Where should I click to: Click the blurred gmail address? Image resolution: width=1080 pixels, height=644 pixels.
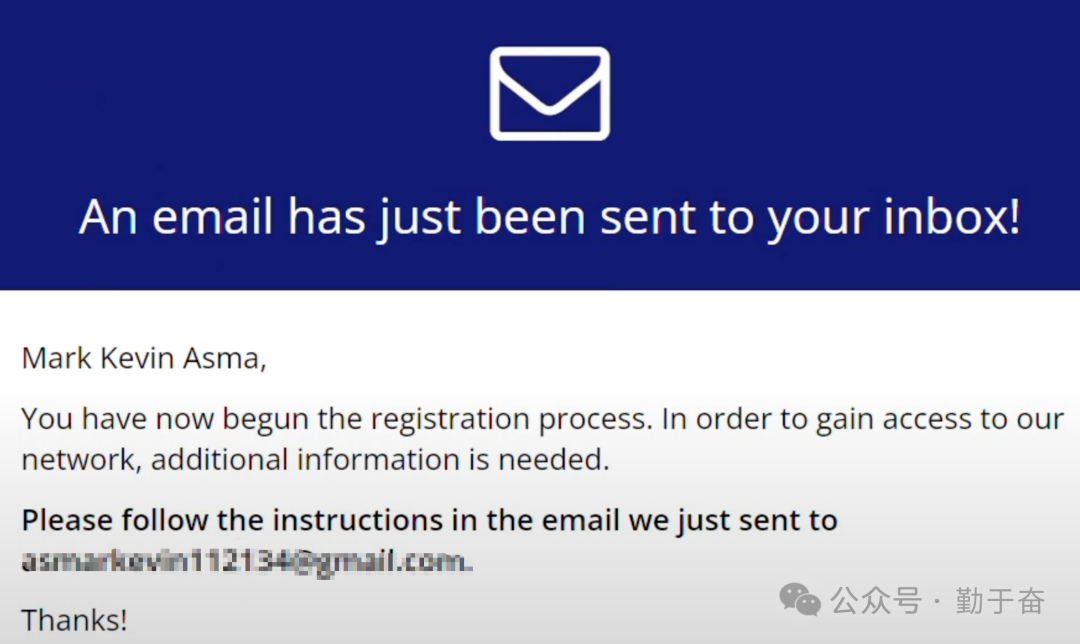(246, 562)
